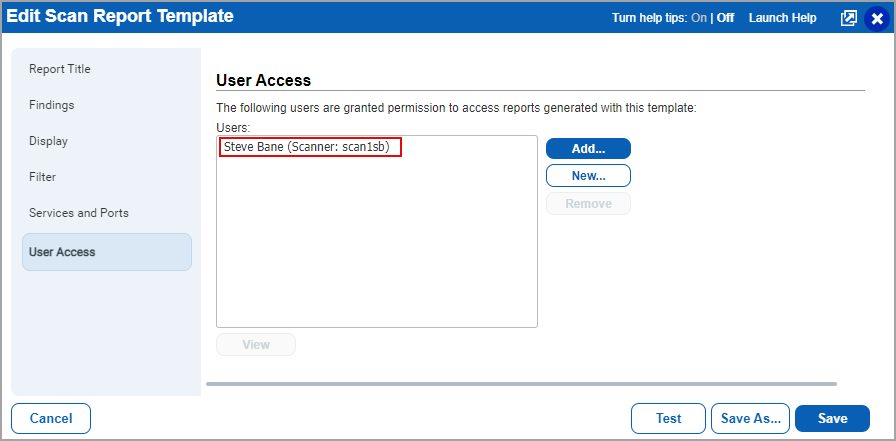Open Services and Ports section
896x441 pixels.
(79, 213)
